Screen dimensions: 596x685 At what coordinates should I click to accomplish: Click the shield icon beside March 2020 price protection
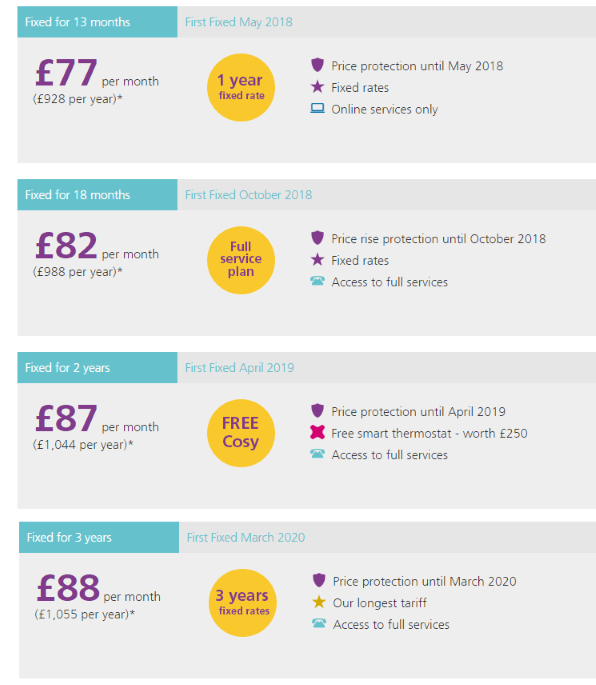tap(319, 580)
